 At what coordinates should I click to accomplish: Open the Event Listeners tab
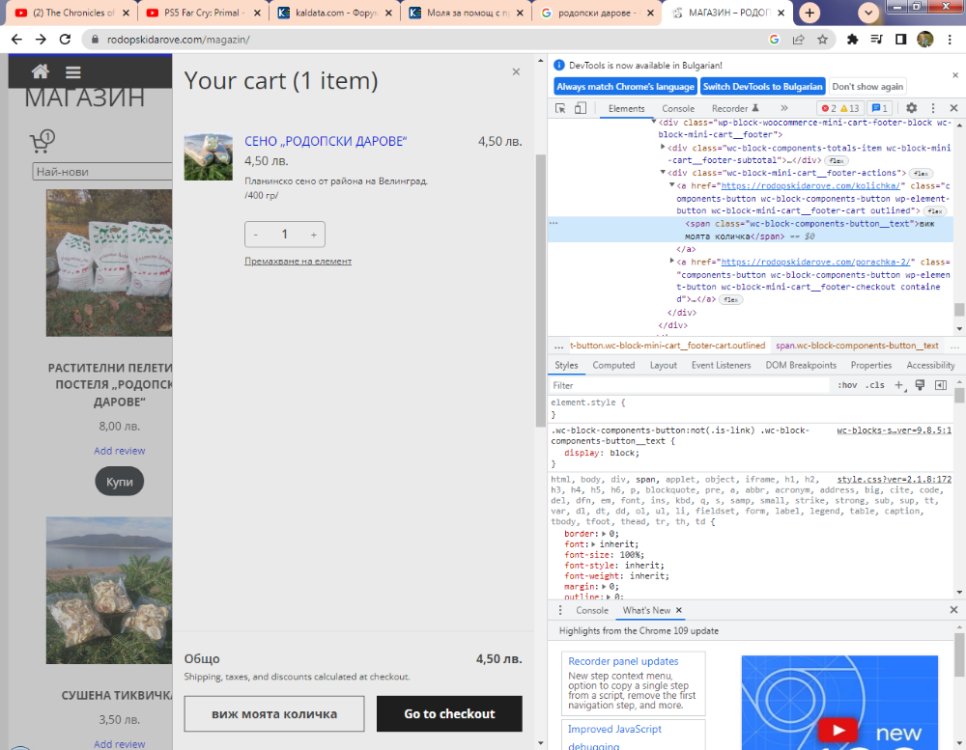click(x=721, y=365)
